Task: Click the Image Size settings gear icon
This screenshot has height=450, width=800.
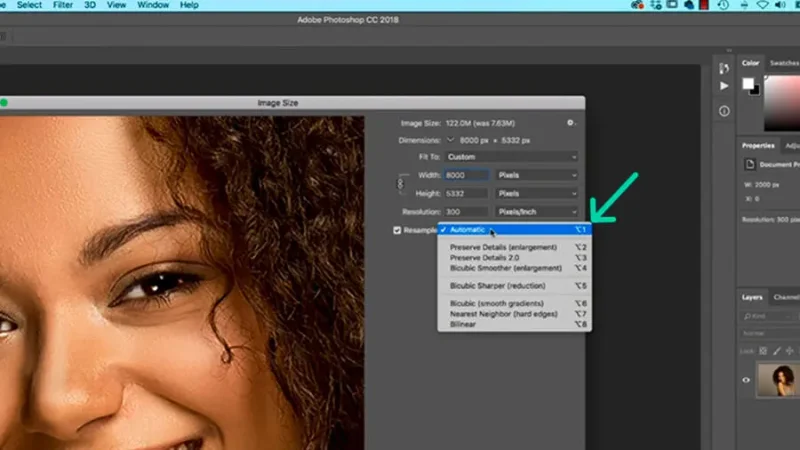Action: point(570,122)
